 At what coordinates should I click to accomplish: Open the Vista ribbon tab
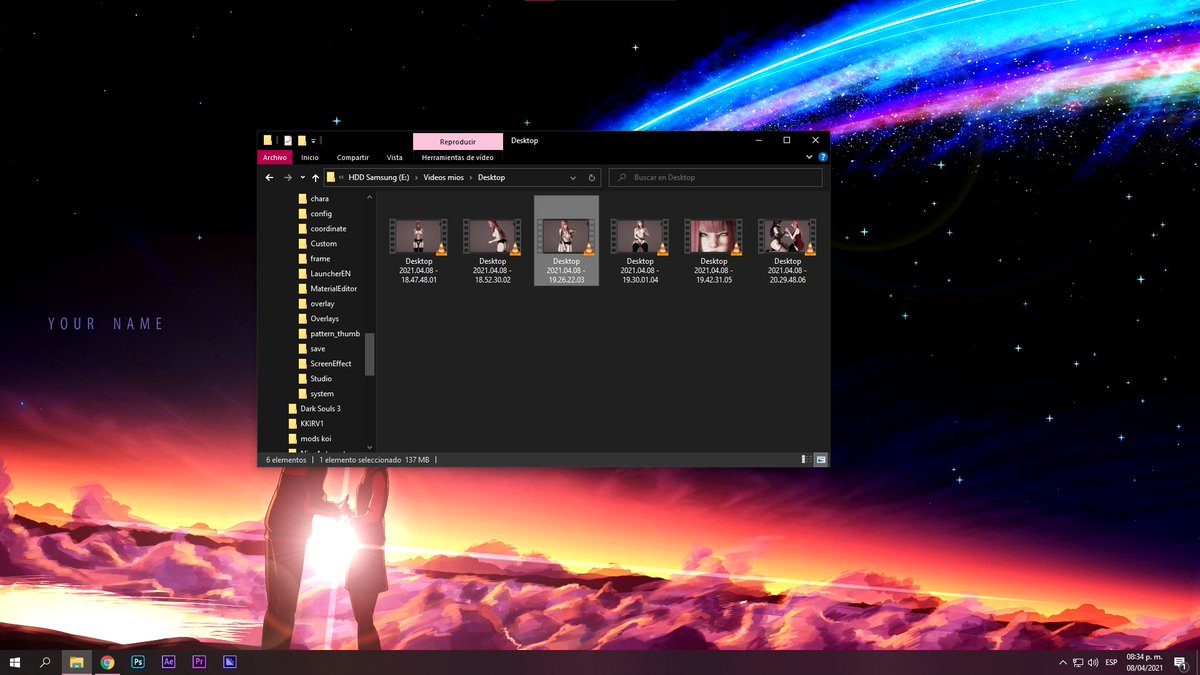(x=395, y=157)
